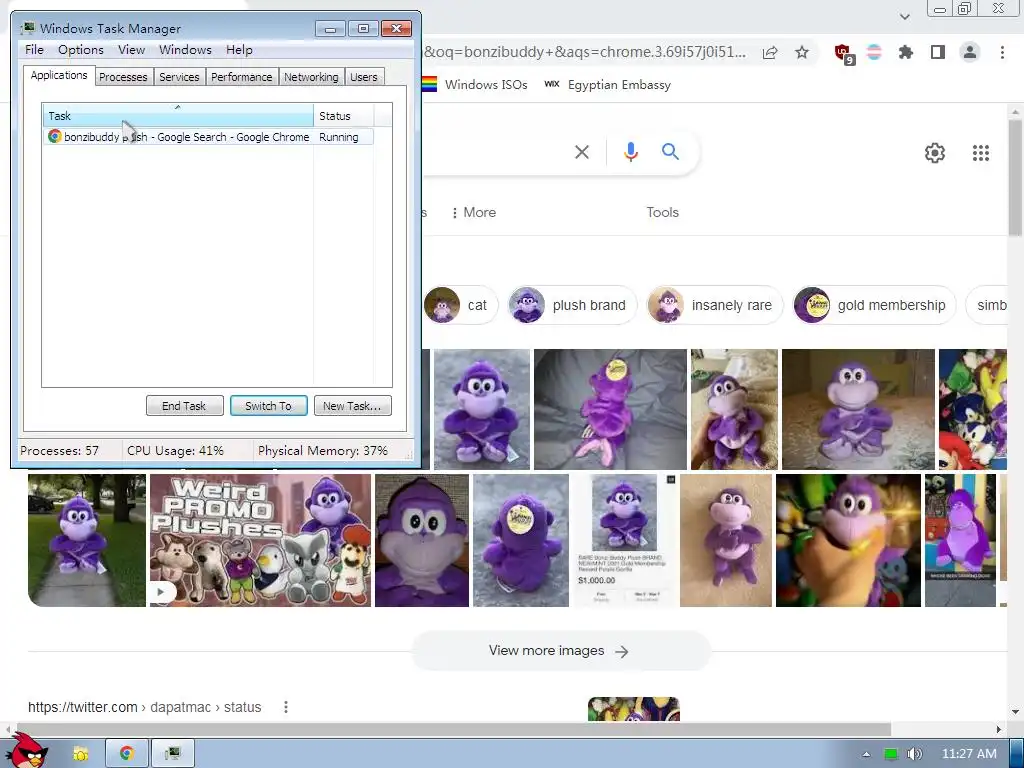Switch to the Performance tab
This screenshot has width=1024, height=768.
(242, 77)
